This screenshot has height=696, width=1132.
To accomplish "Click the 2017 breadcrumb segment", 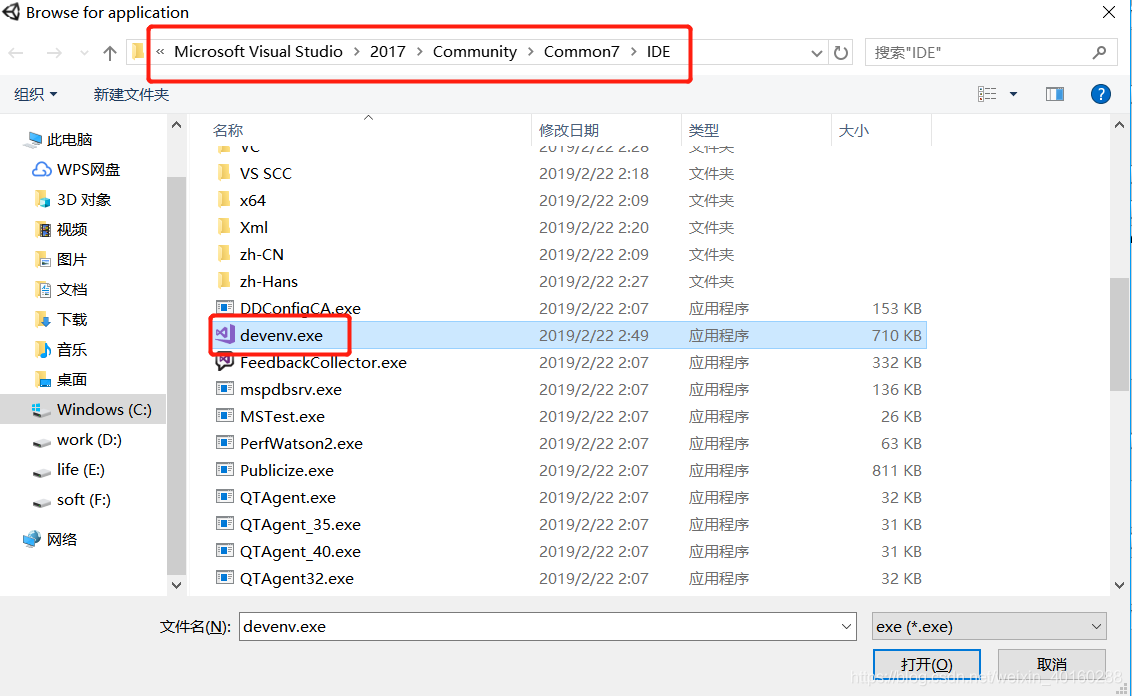I will click(388, 52).
